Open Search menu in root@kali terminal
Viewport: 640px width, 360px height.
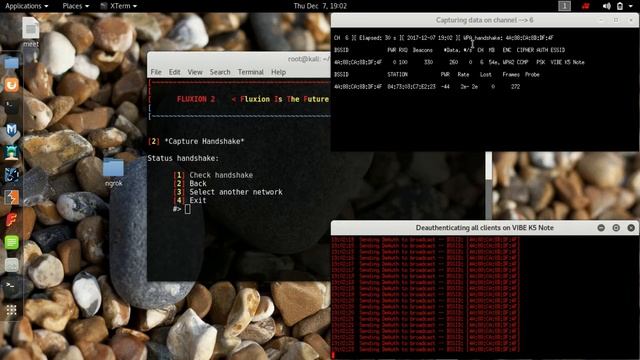coord(220,72)
